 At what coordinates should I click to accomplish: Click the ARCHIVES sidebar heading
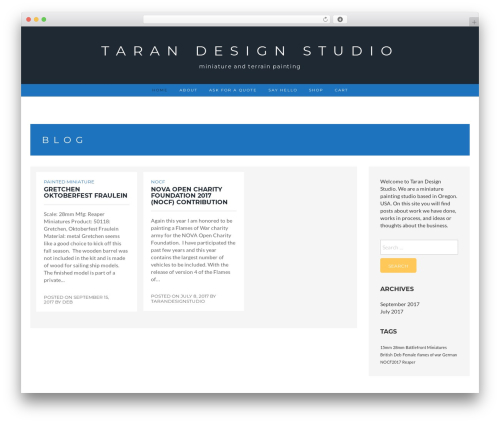[397, 289]
